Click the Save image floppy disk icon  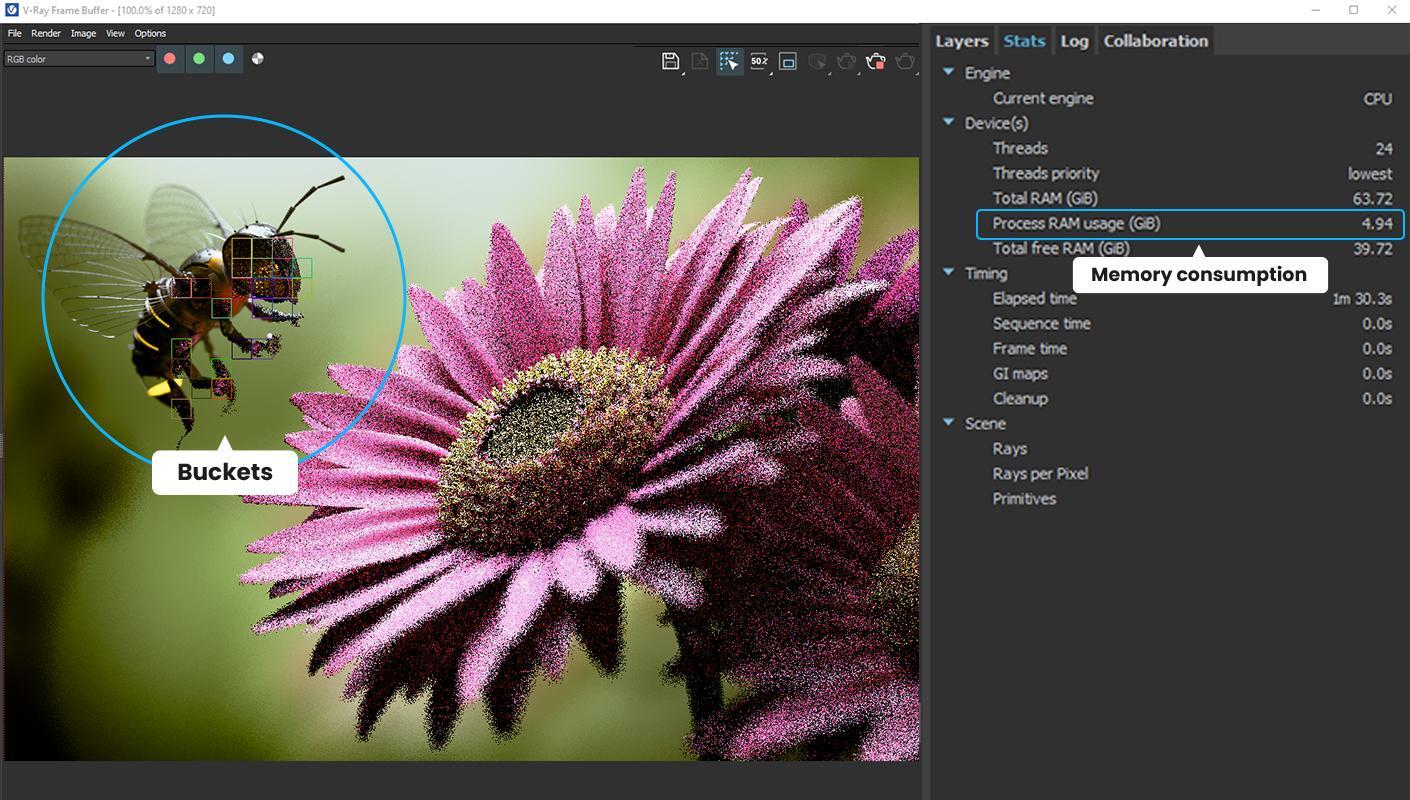click(670, 61)
